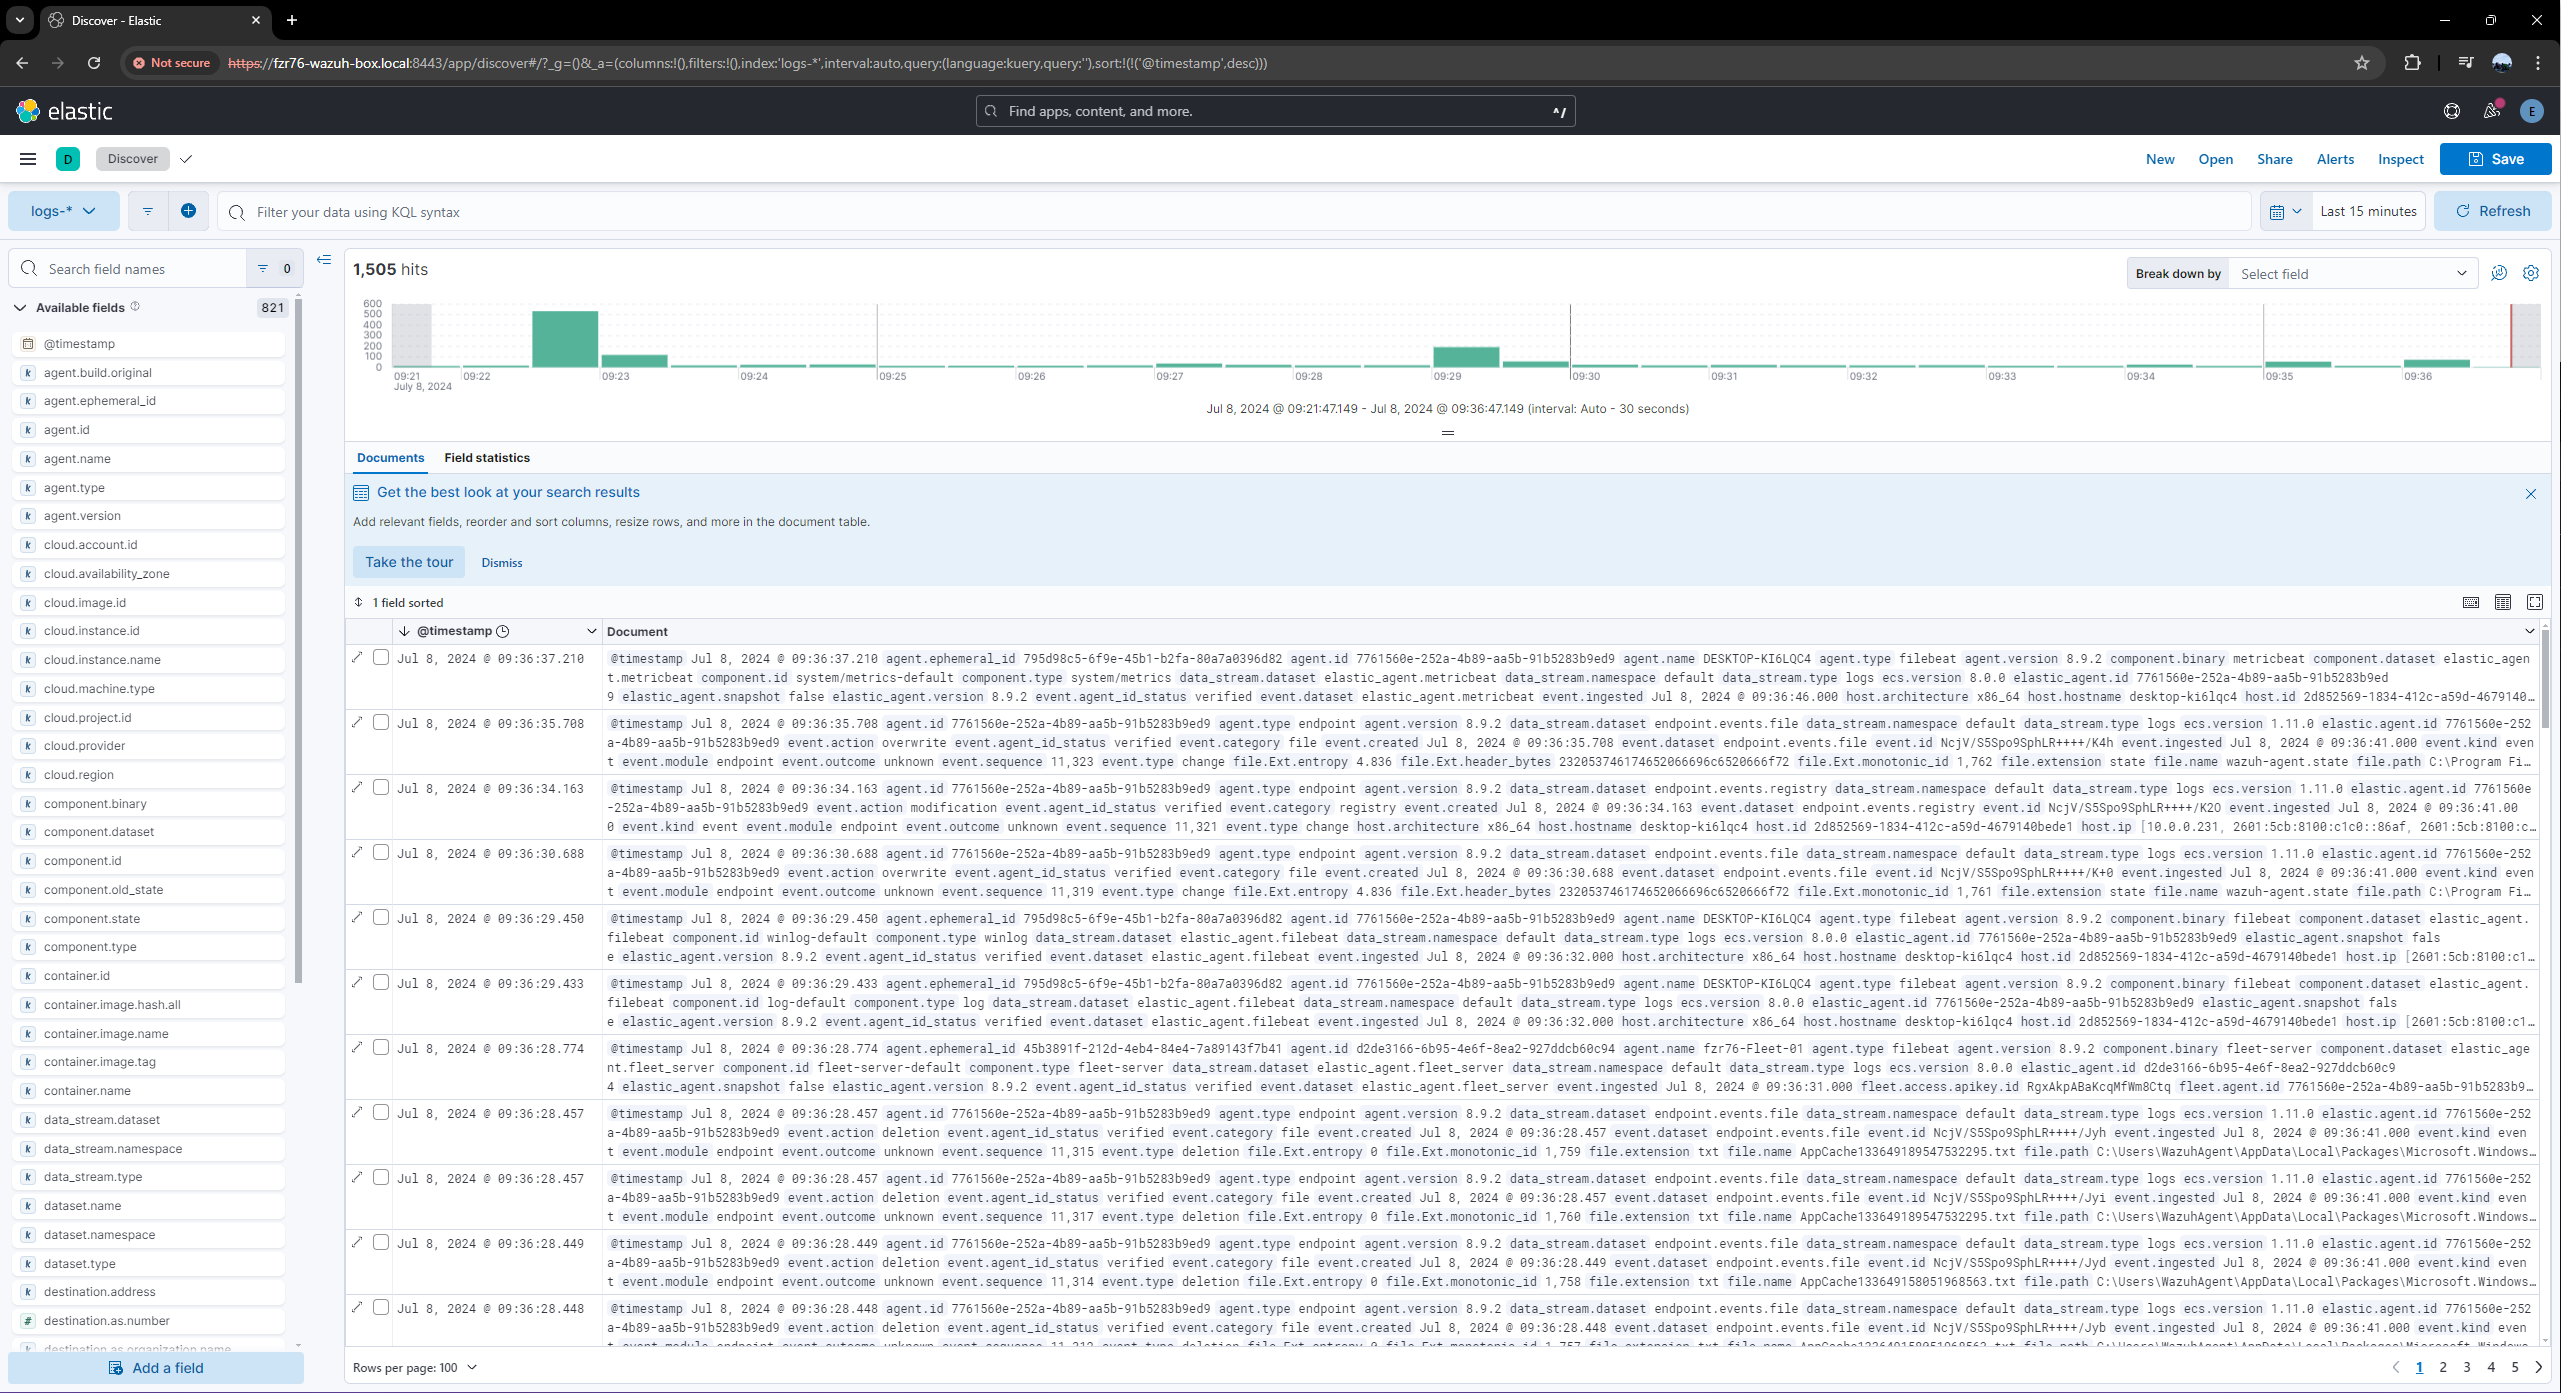Click the Inspect icon in top bar
Viewport: 2561px width, 1393px height.
click(2400, 158)
